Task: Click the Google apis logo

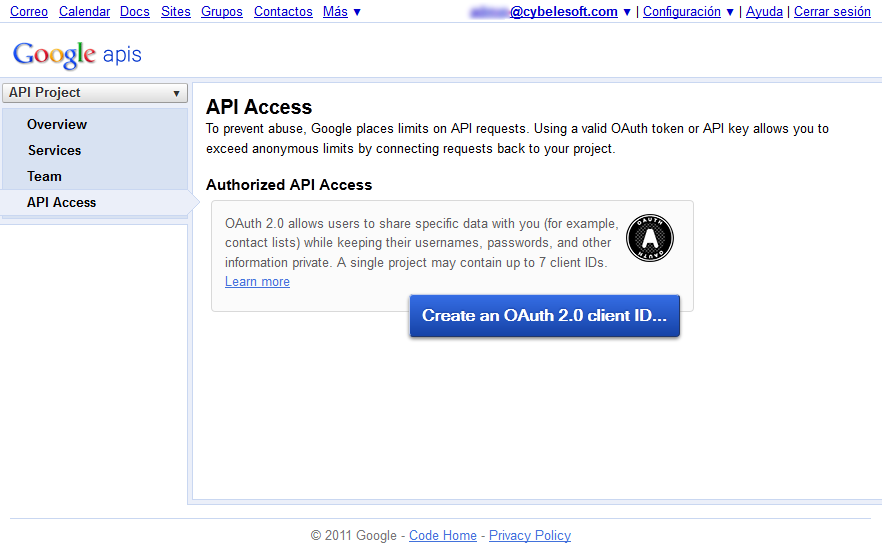Action: (77, 55)
